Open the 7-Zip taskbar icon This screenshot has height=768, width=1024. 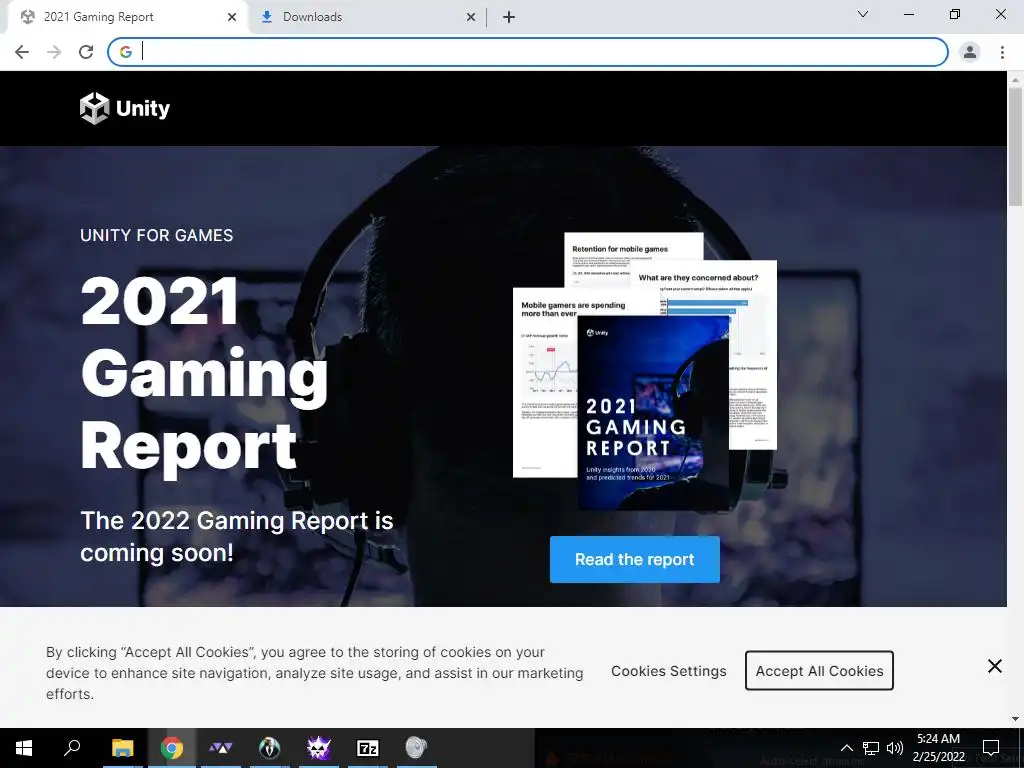point(368,748)
